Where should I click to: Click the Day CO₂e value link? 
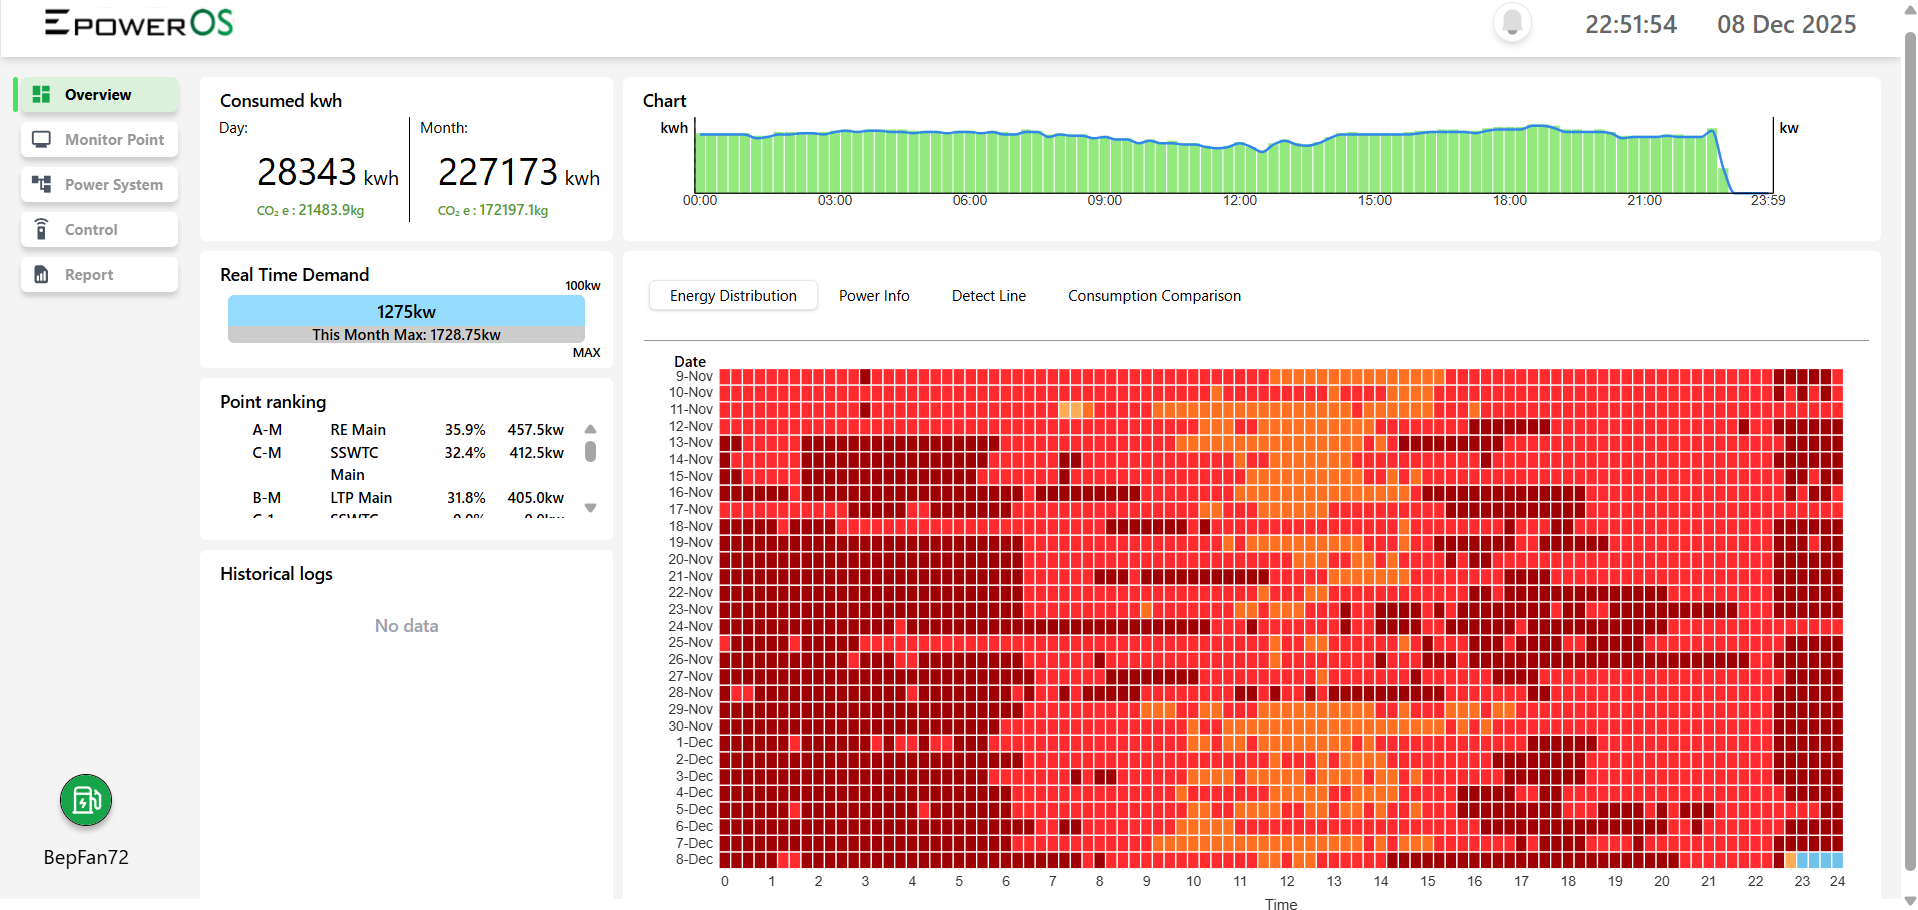[x=310, y=210]
